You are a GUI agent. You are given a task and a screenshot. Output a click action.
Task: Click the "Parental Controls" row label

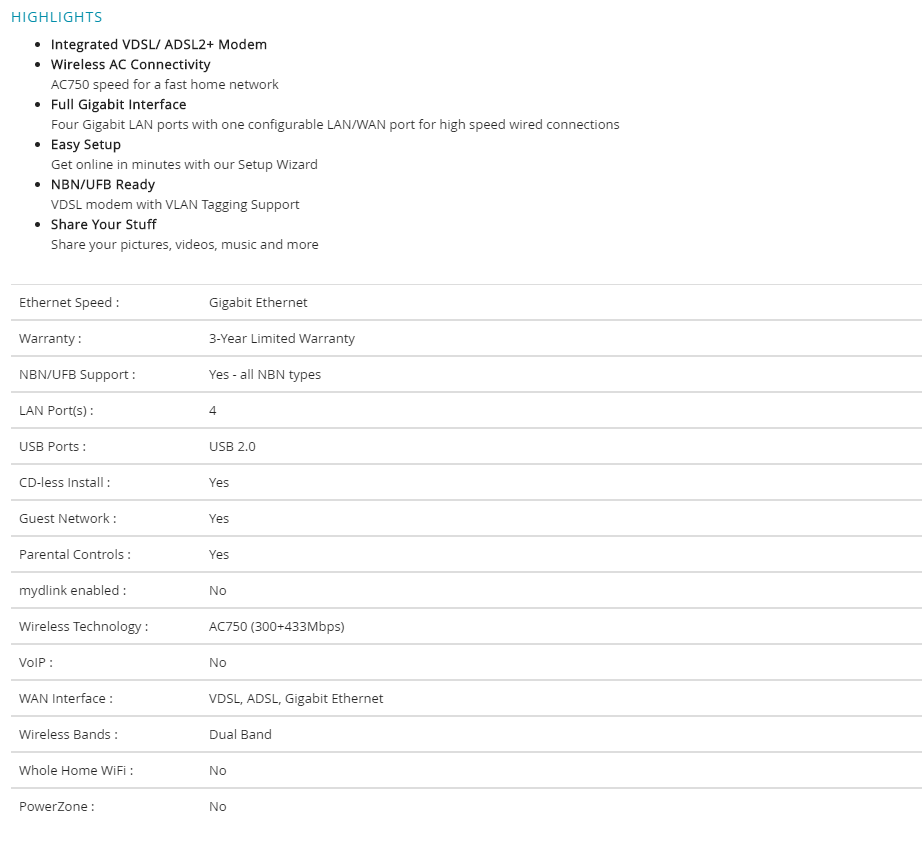point(75,554)
